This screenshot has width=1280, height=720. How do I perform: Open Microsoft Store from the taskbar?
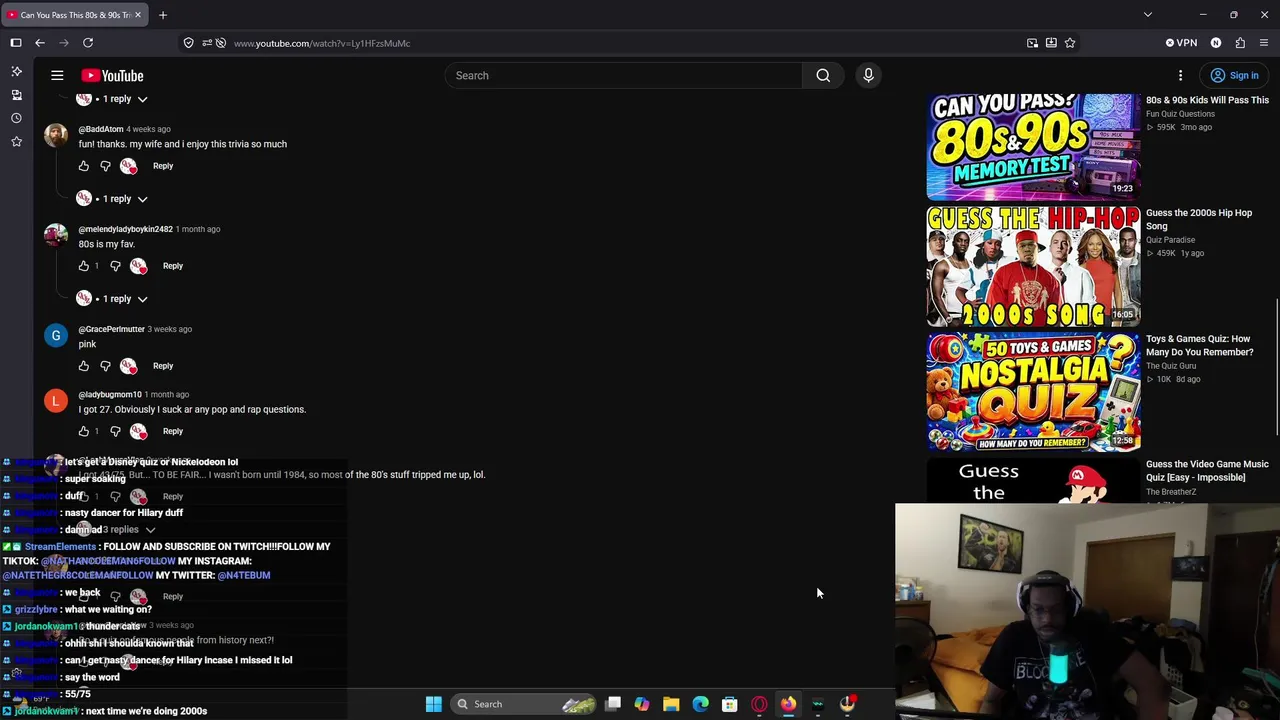pyautogui.click(x=730, y=704)
